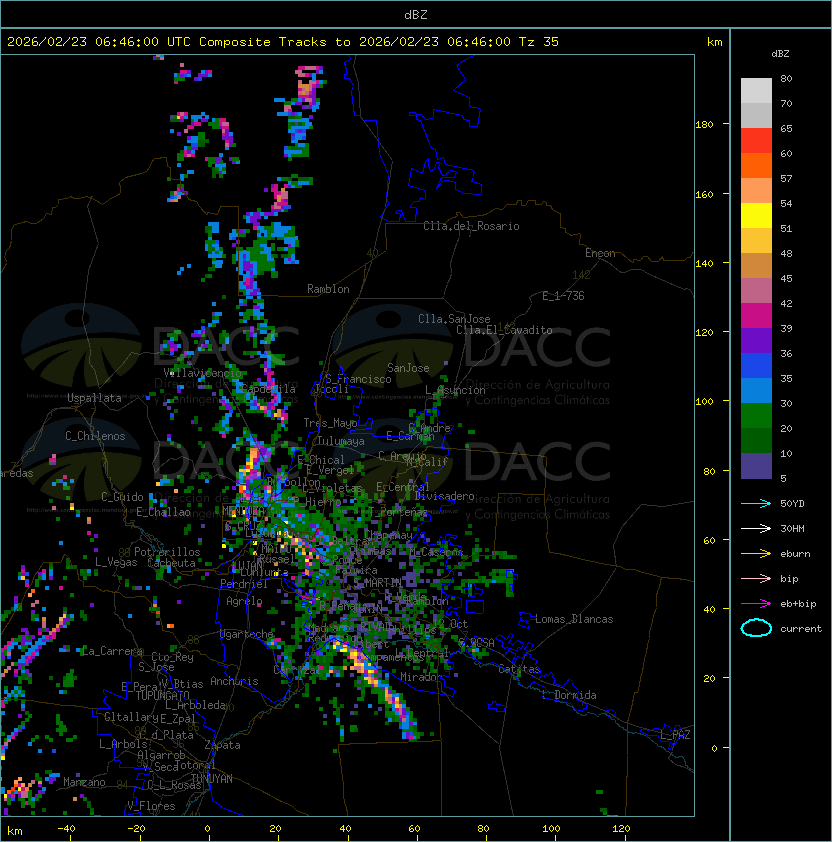Image resolution: width=832 pixels, height=842 pixels.
Task: Click the magenta swatch below 42 dBZ
Action: pos(756,316)
